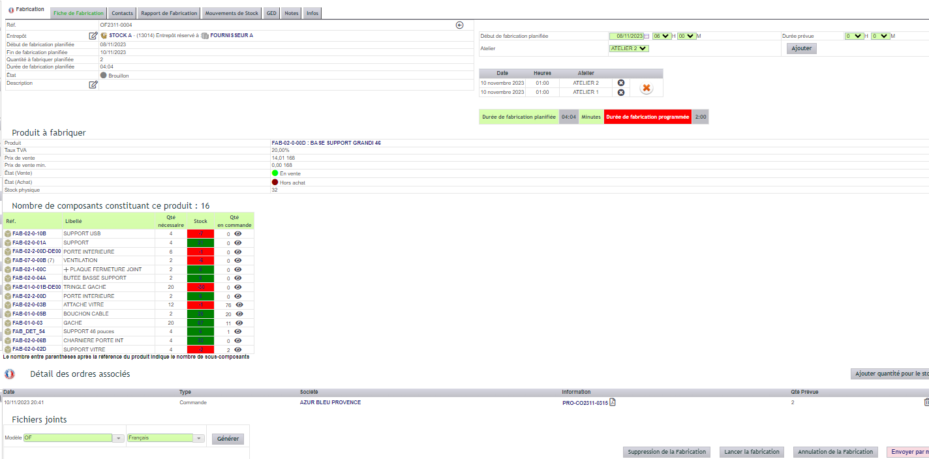Click the FOURNISSEUR A company icon
This screenshot has width=929, height=459.
tap(205, 36)
